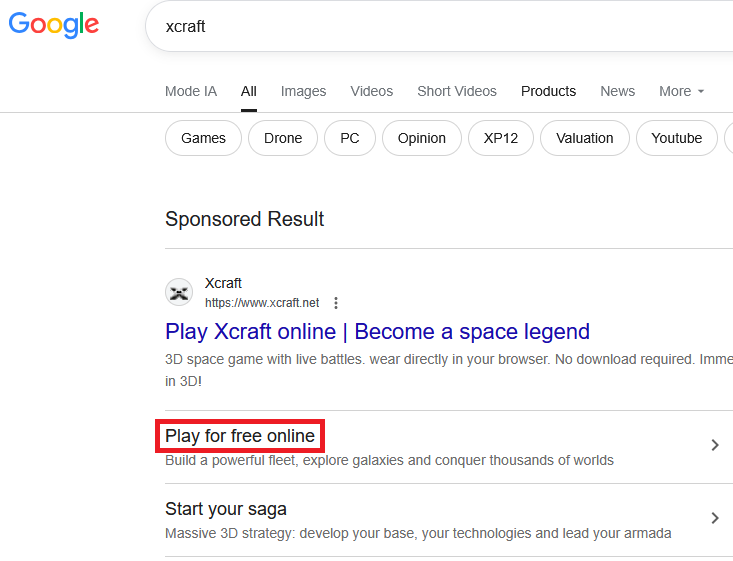The image size is (733, 561).
Task: Switch to the News tab
Action: click(x=618, y=91)
